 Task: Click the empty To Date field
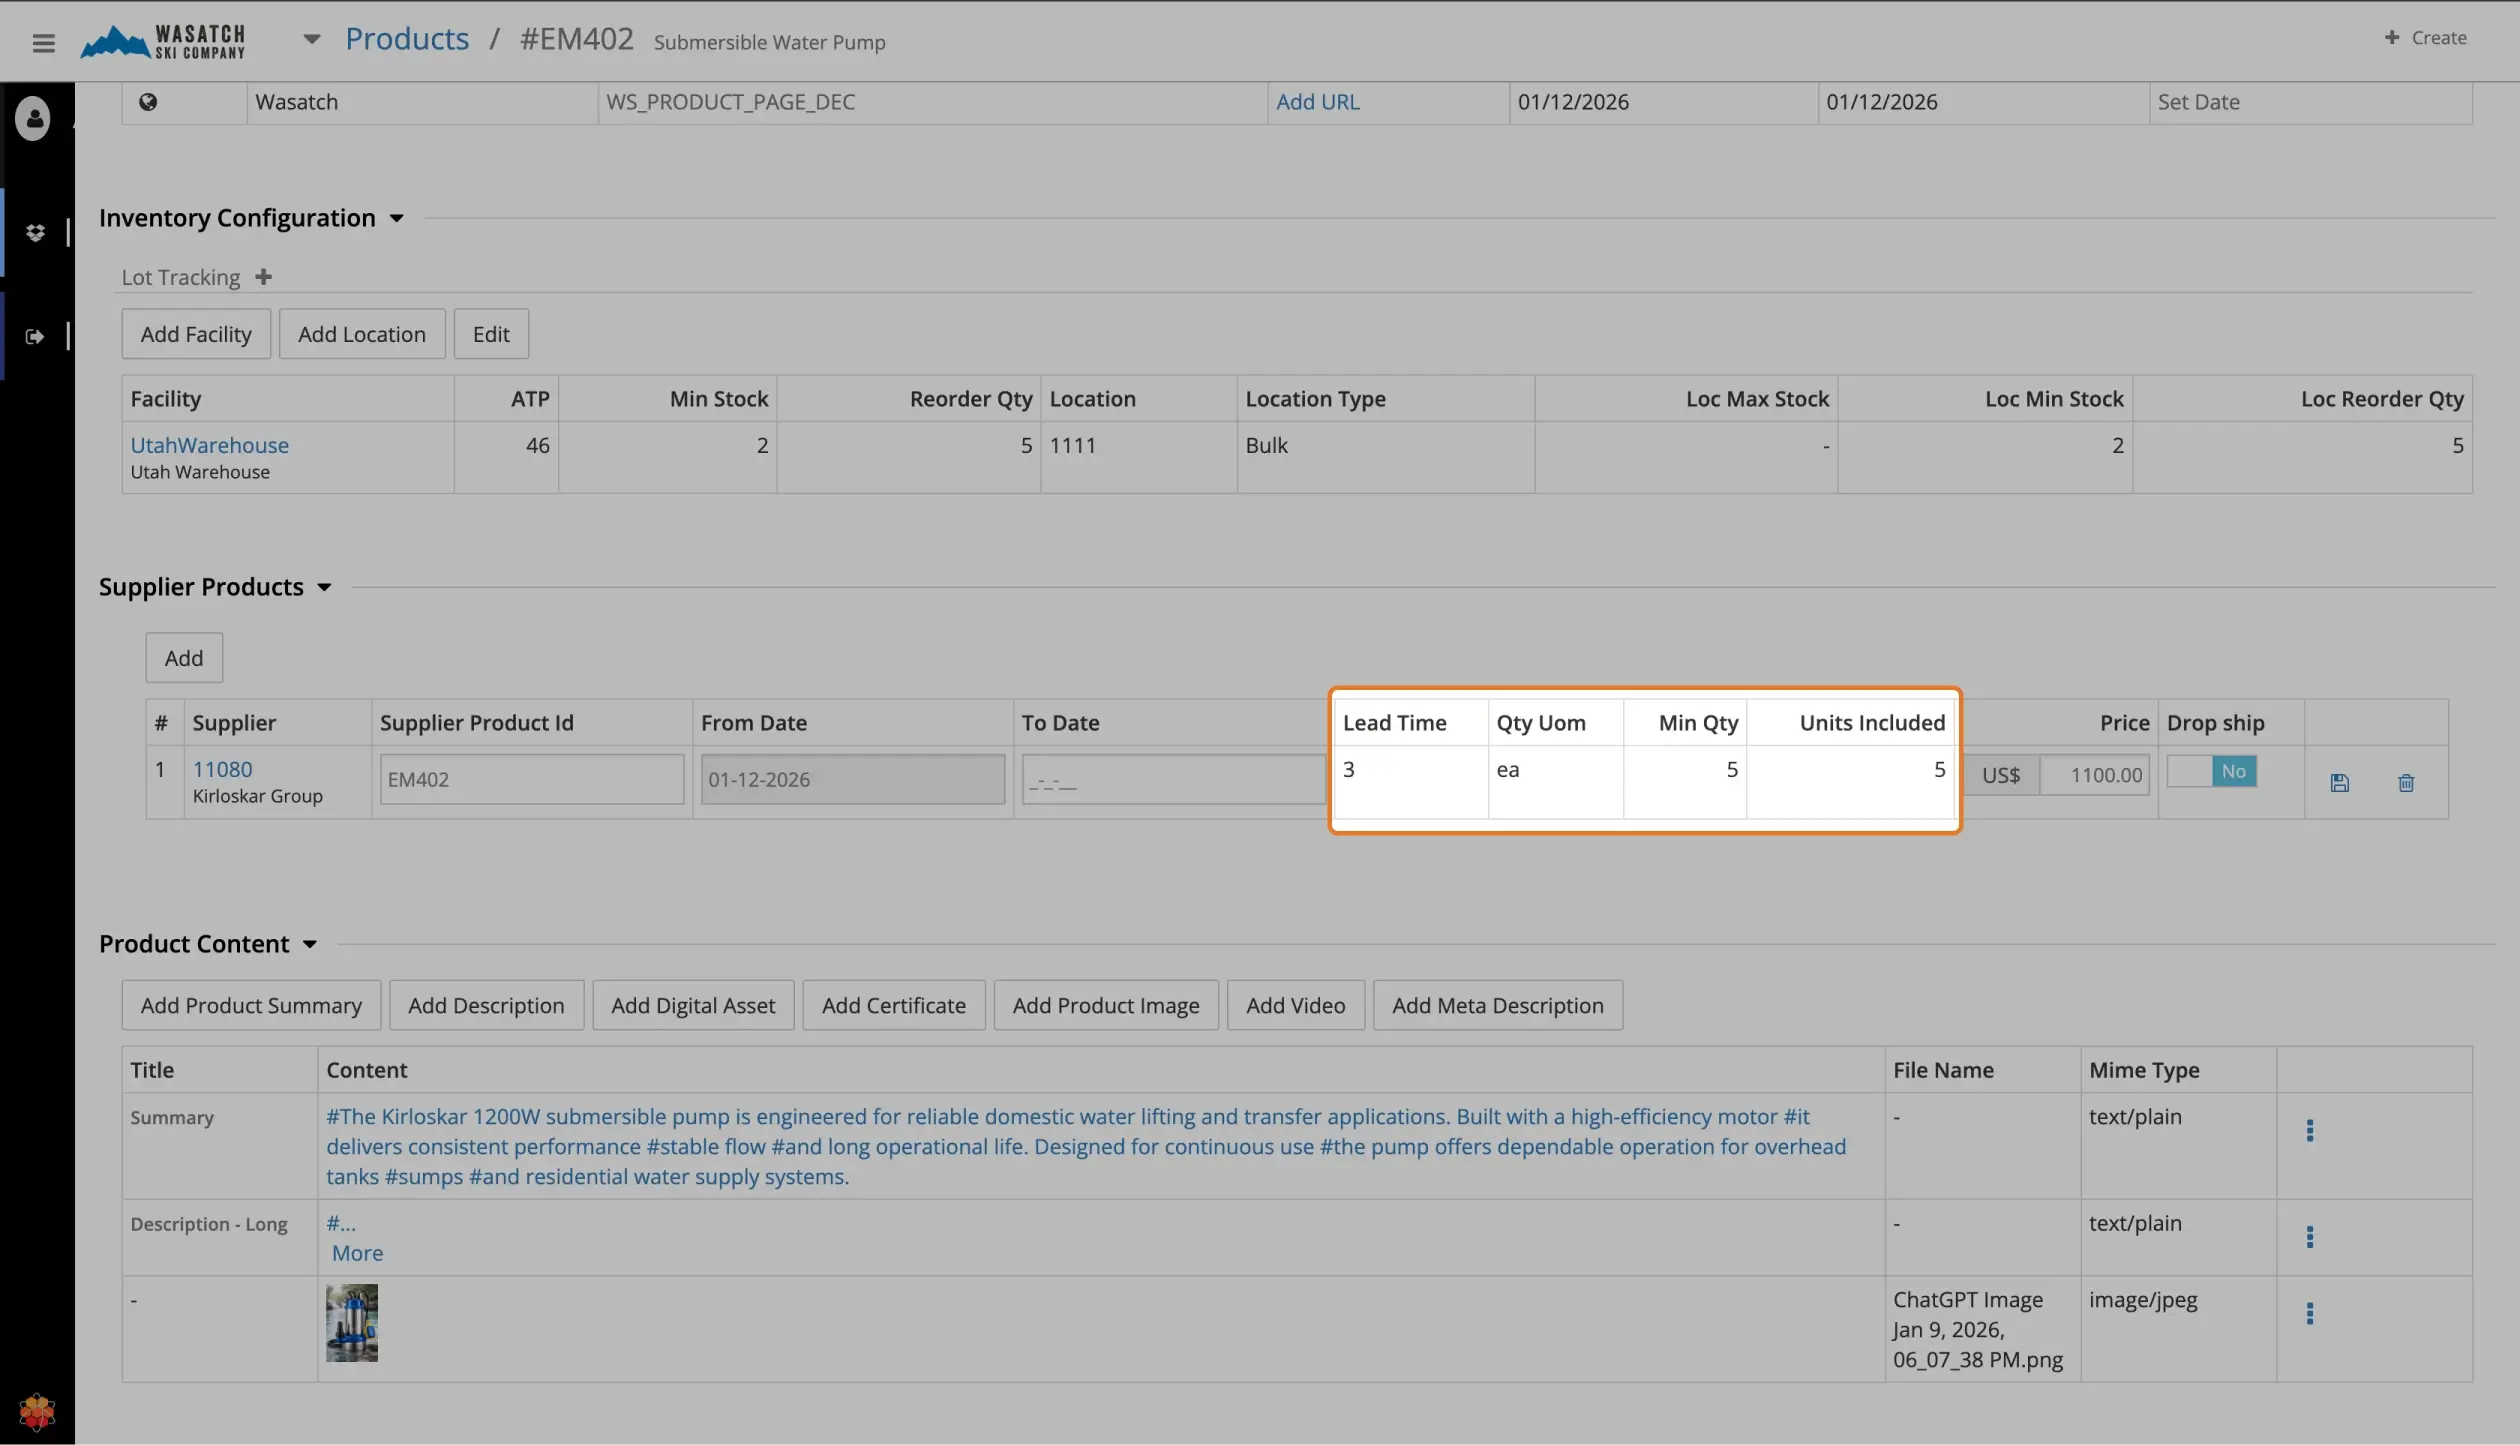coord(1172,779)
